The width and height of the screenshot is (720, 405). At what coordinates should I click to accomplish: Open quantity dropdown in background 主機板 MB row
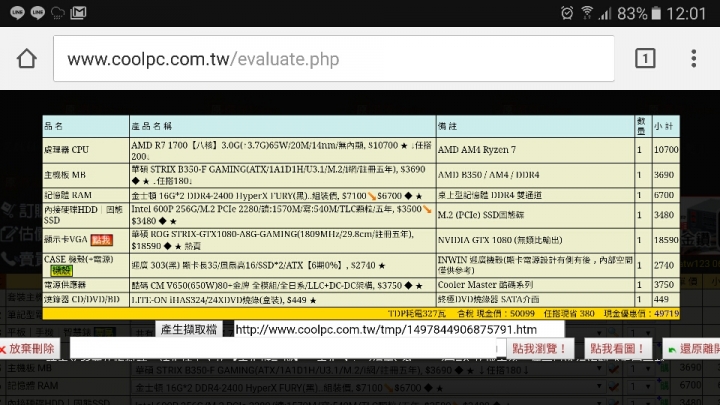point(640,368)
